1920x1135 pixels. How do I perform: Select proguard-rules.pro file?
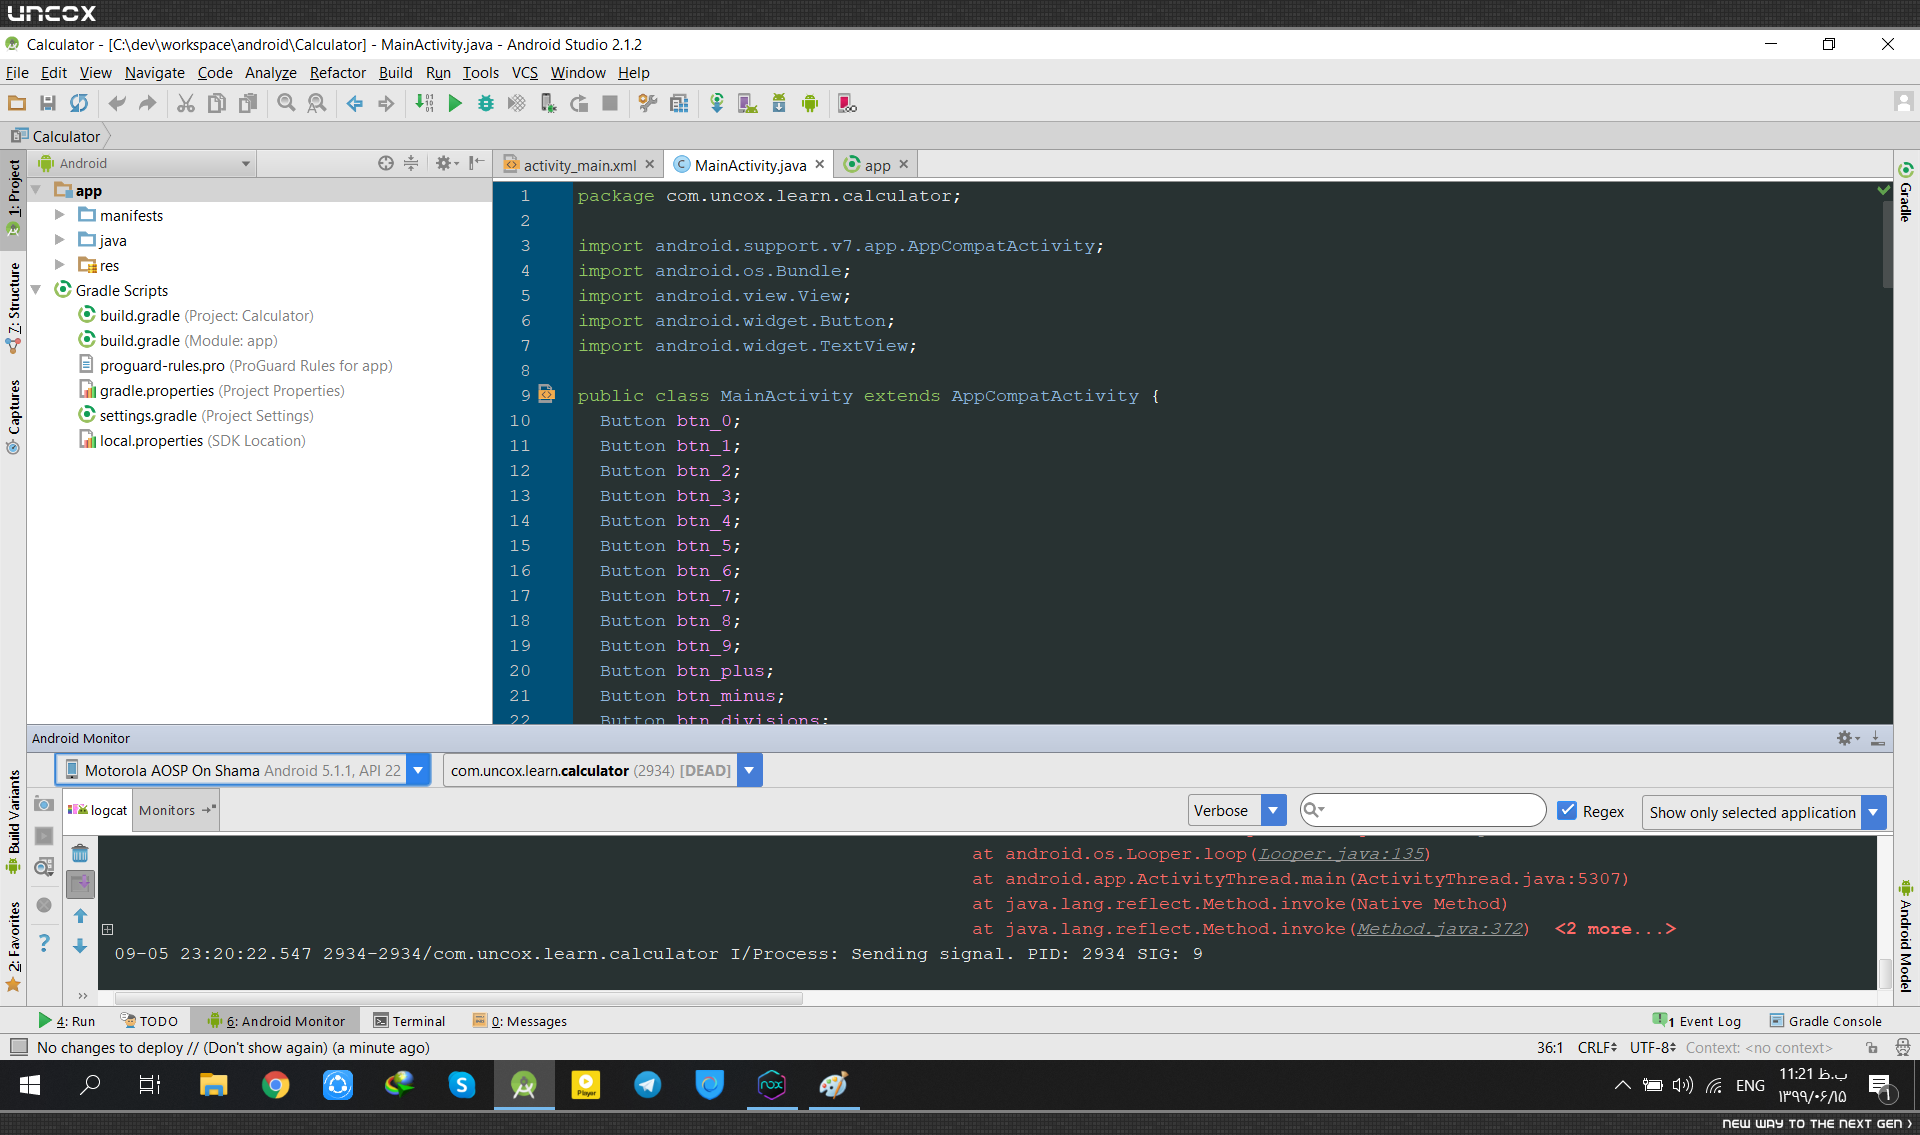[235, 365]
